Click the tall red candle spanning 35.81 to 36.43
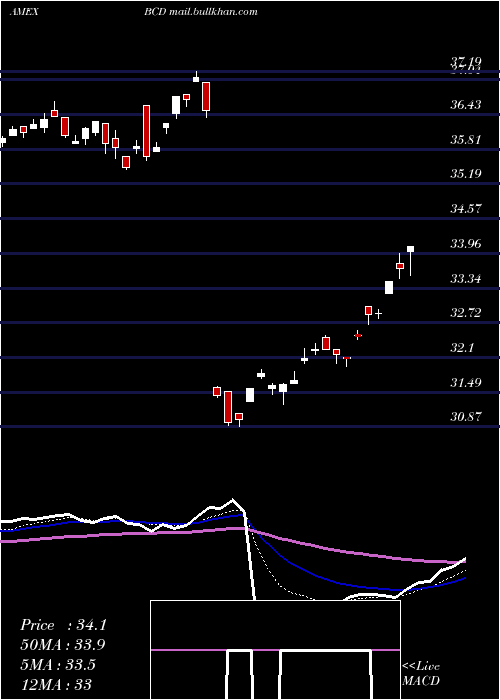The image size is (500, 700). 146,131
